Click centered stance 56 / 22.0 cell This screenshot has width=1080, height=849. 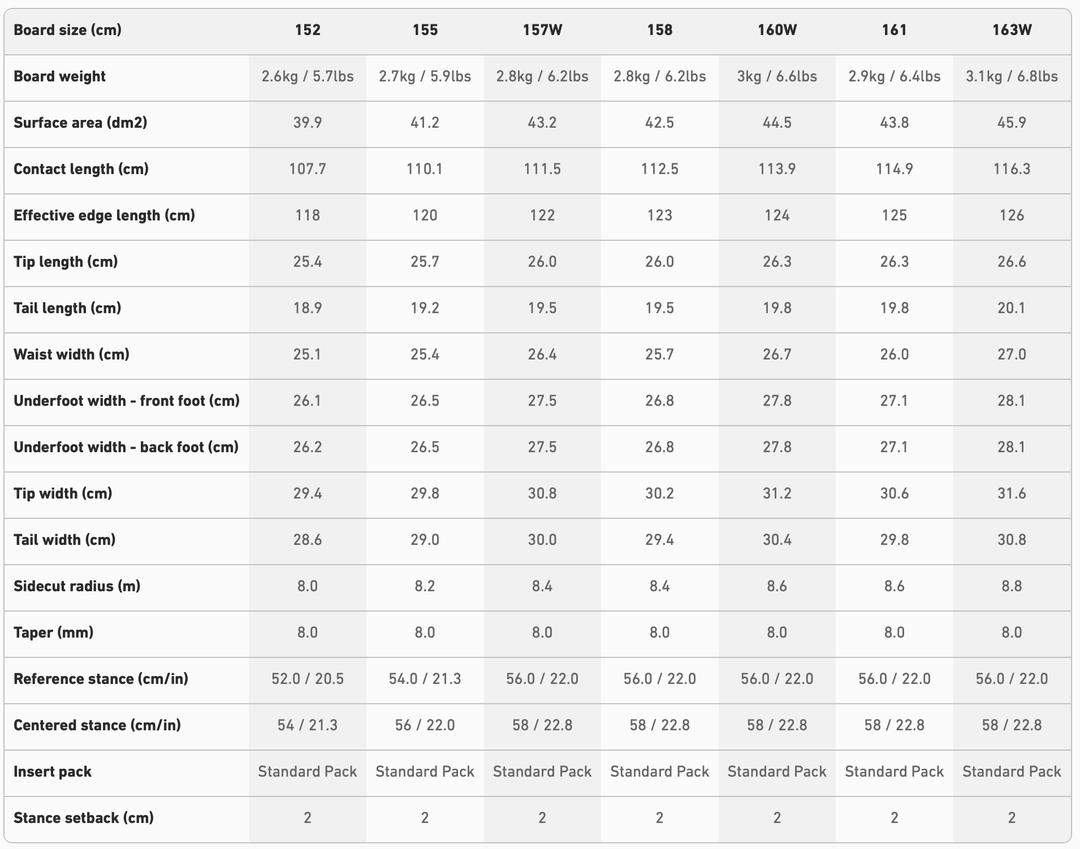click(x=425, y=725)
